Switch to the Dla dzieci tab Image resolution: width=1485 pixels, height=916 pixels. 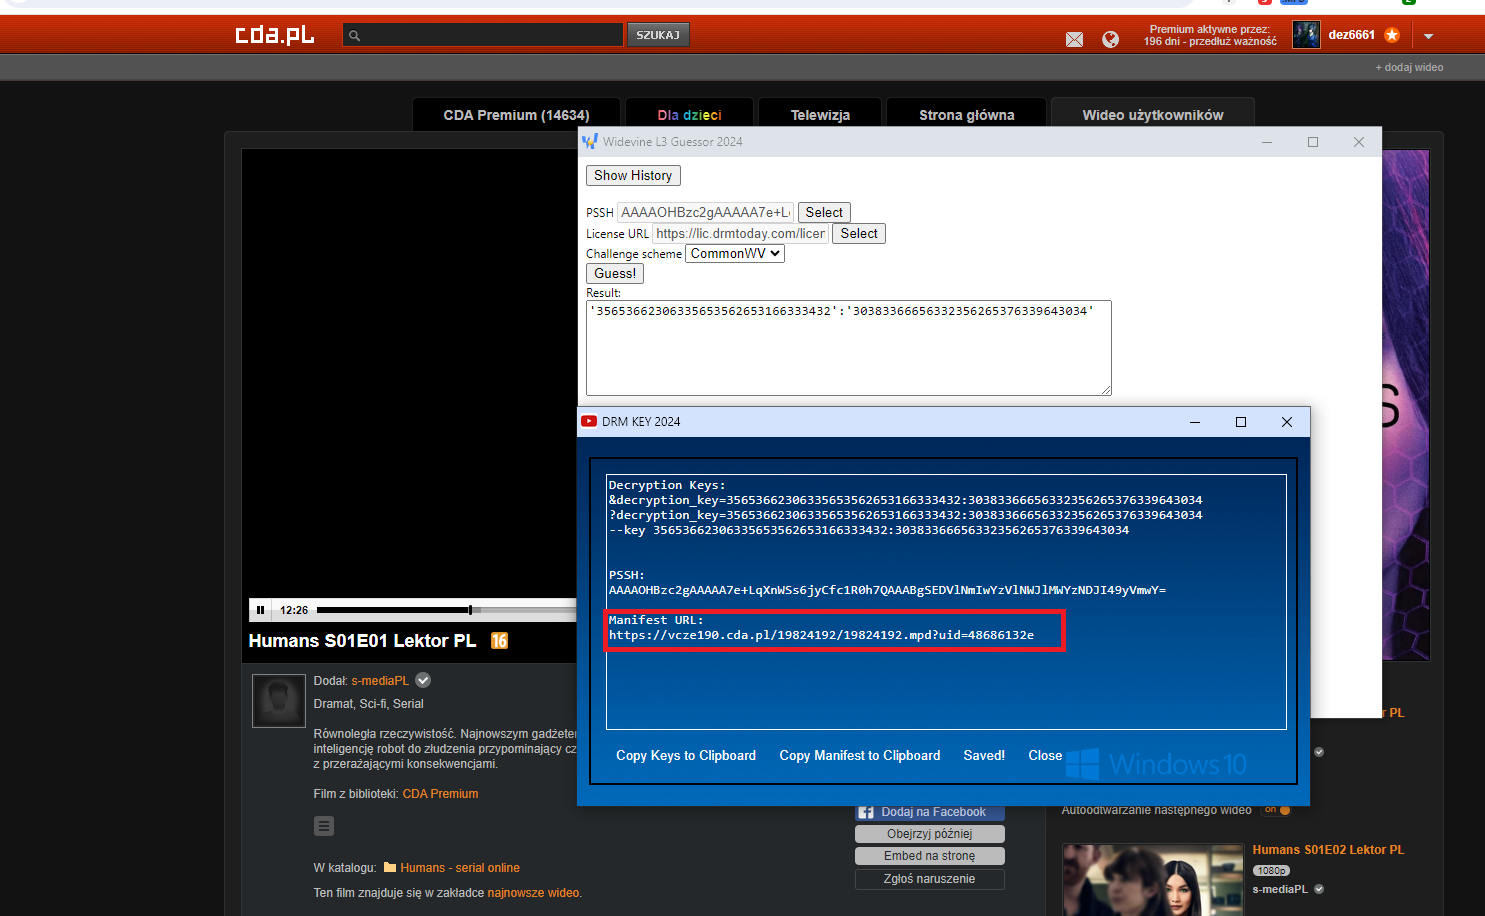click(690, 115)
